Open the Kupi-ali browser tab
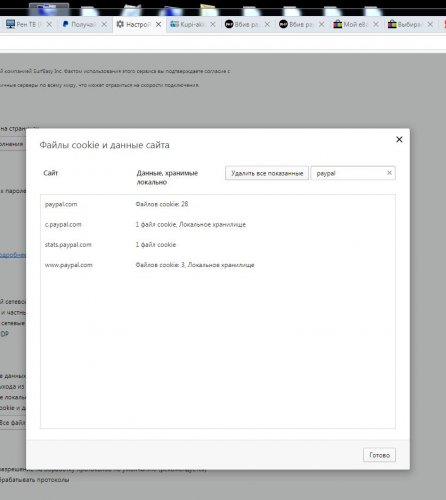 coord(192,24)
